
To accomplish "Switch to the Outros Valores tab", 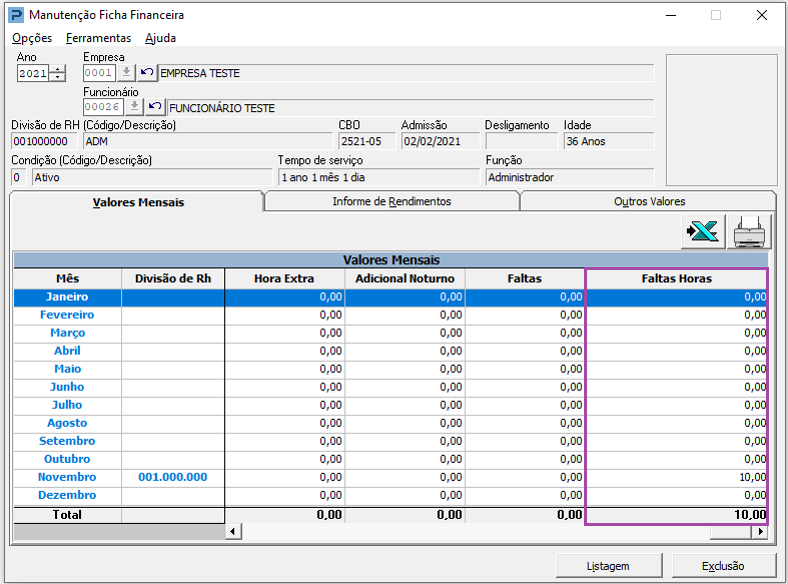I will (x=649, y=202).
